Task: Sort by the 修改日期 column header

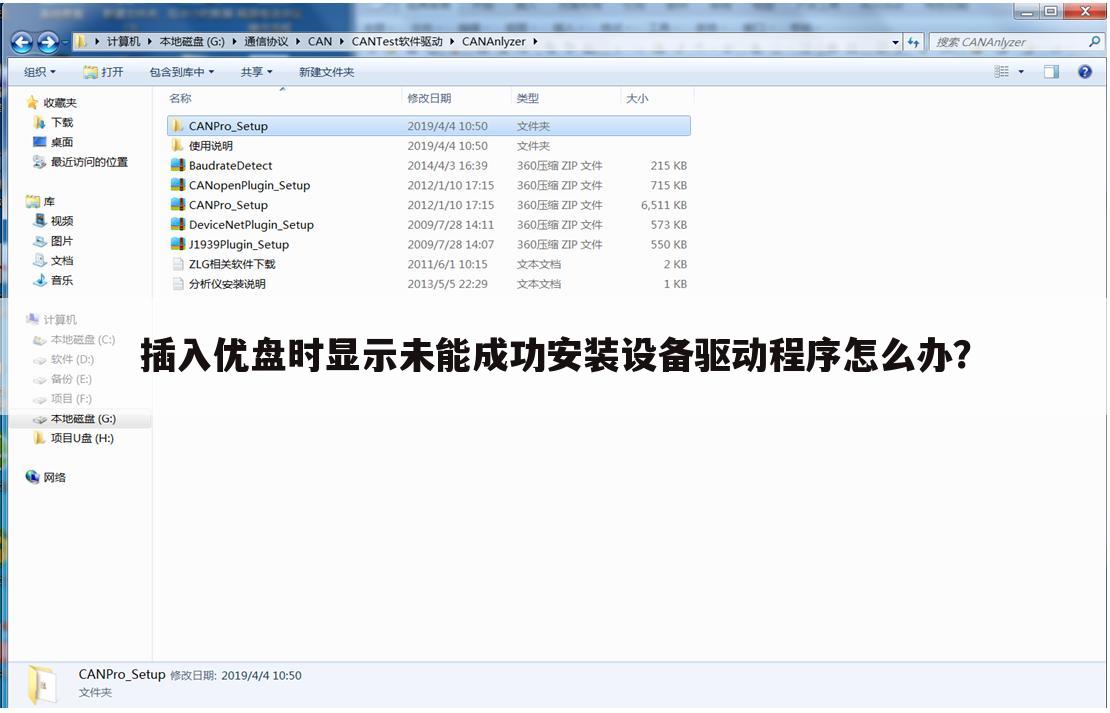Action: [429, 98]
